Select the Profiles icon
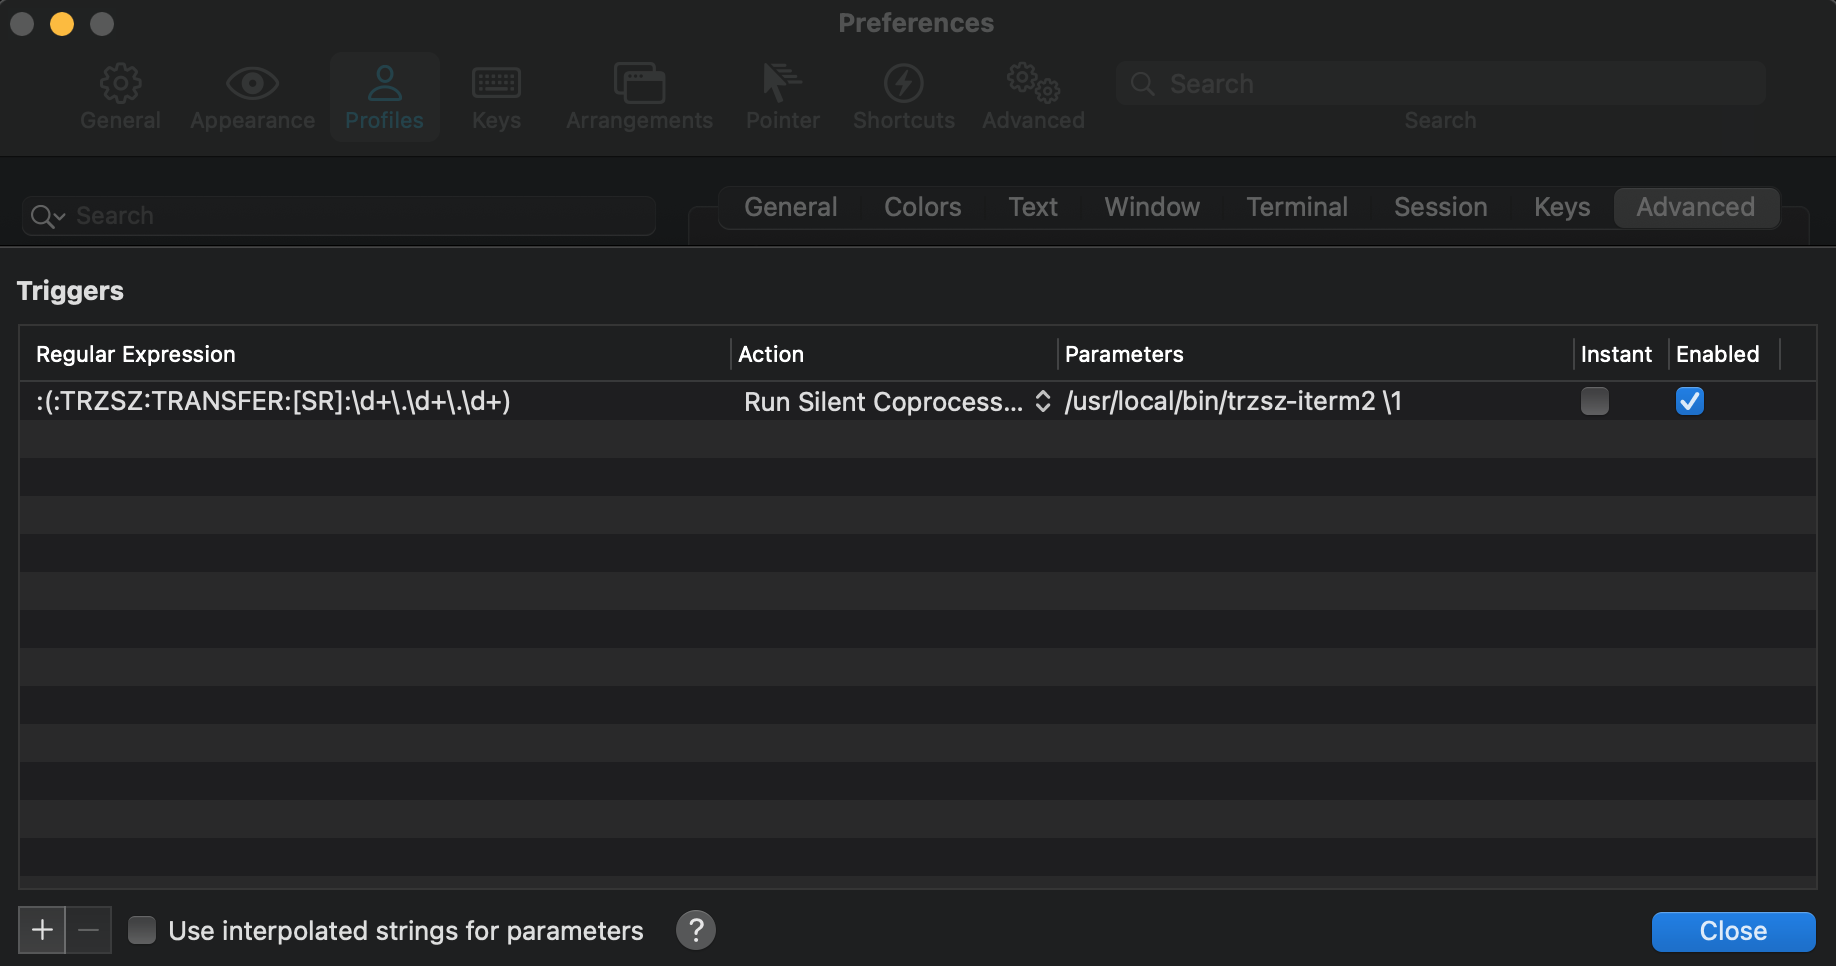Viewport: 1836px width, 966px height. pos(384,95)
